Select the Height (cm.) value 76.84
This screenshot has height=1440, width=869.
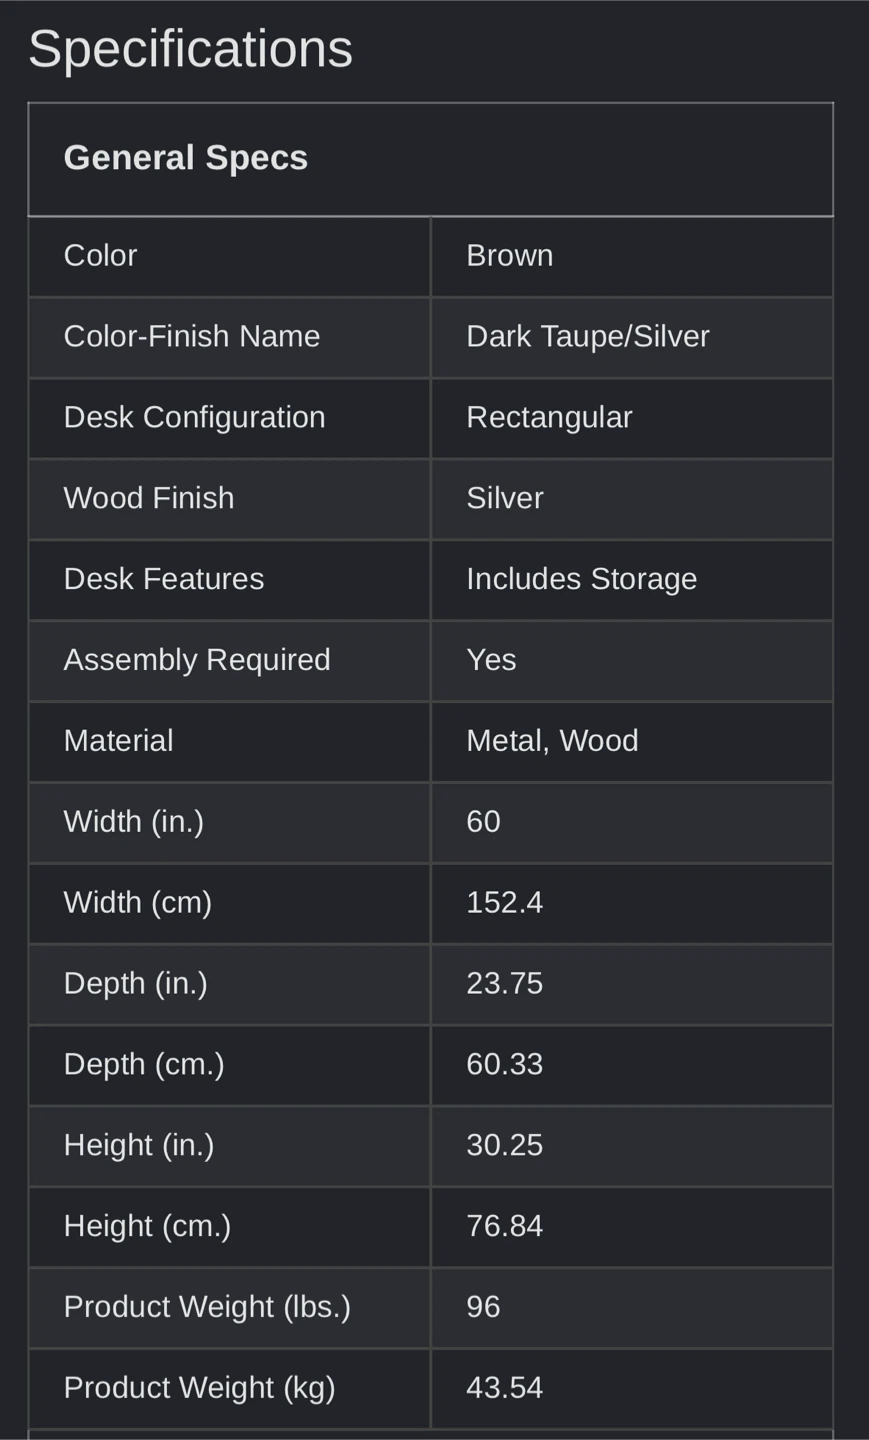pos(505,1227)
